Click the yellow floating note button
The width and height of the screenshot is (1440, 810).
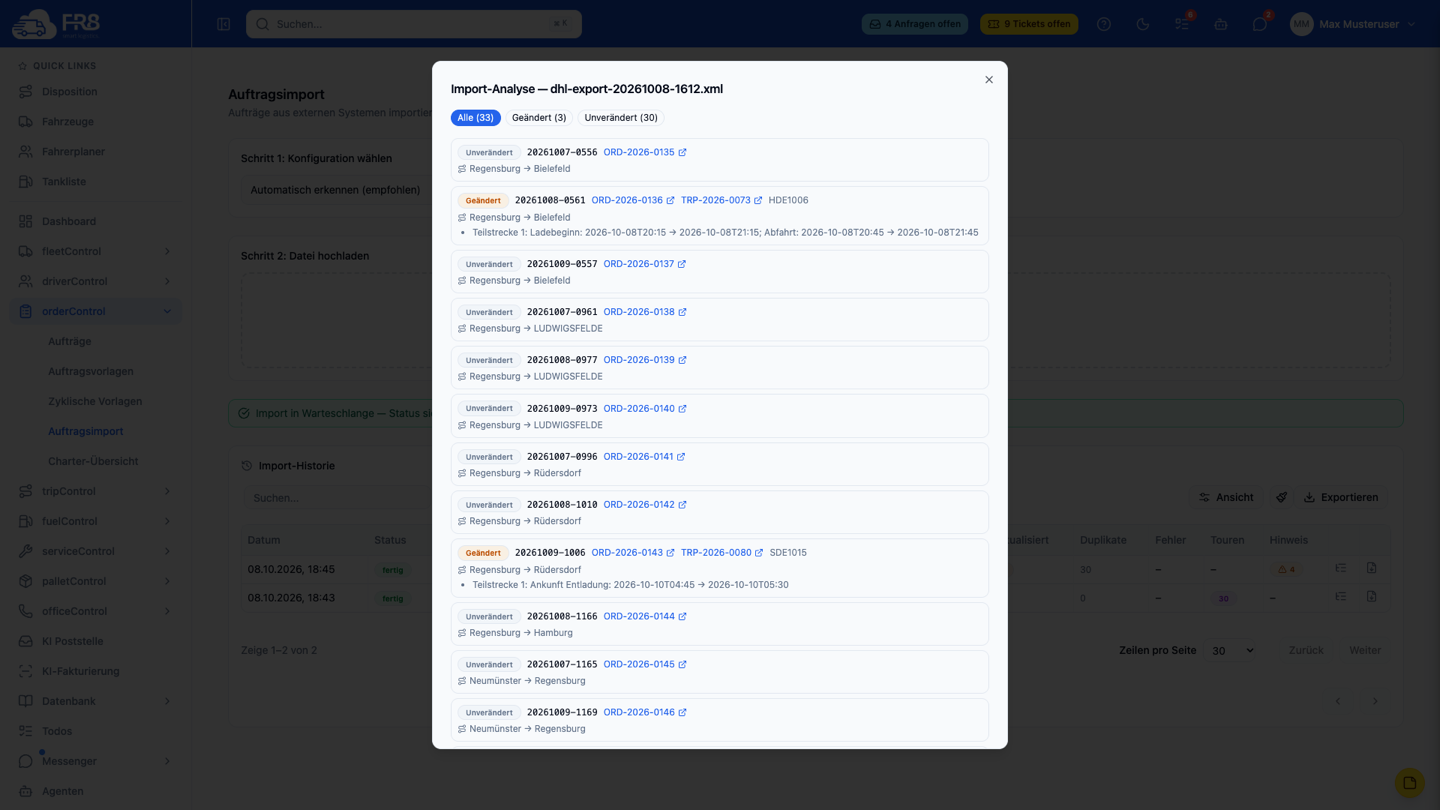point(1410,783)
